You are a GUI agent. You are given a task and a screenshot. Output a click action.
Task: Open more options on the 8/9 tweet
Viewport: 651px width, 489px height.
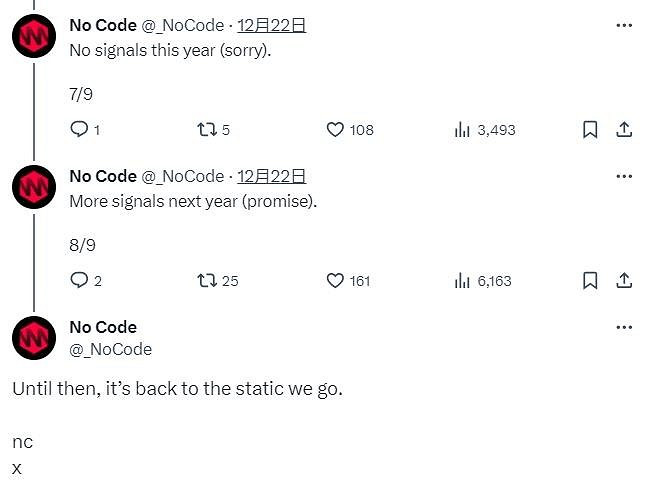pos(624,176)
